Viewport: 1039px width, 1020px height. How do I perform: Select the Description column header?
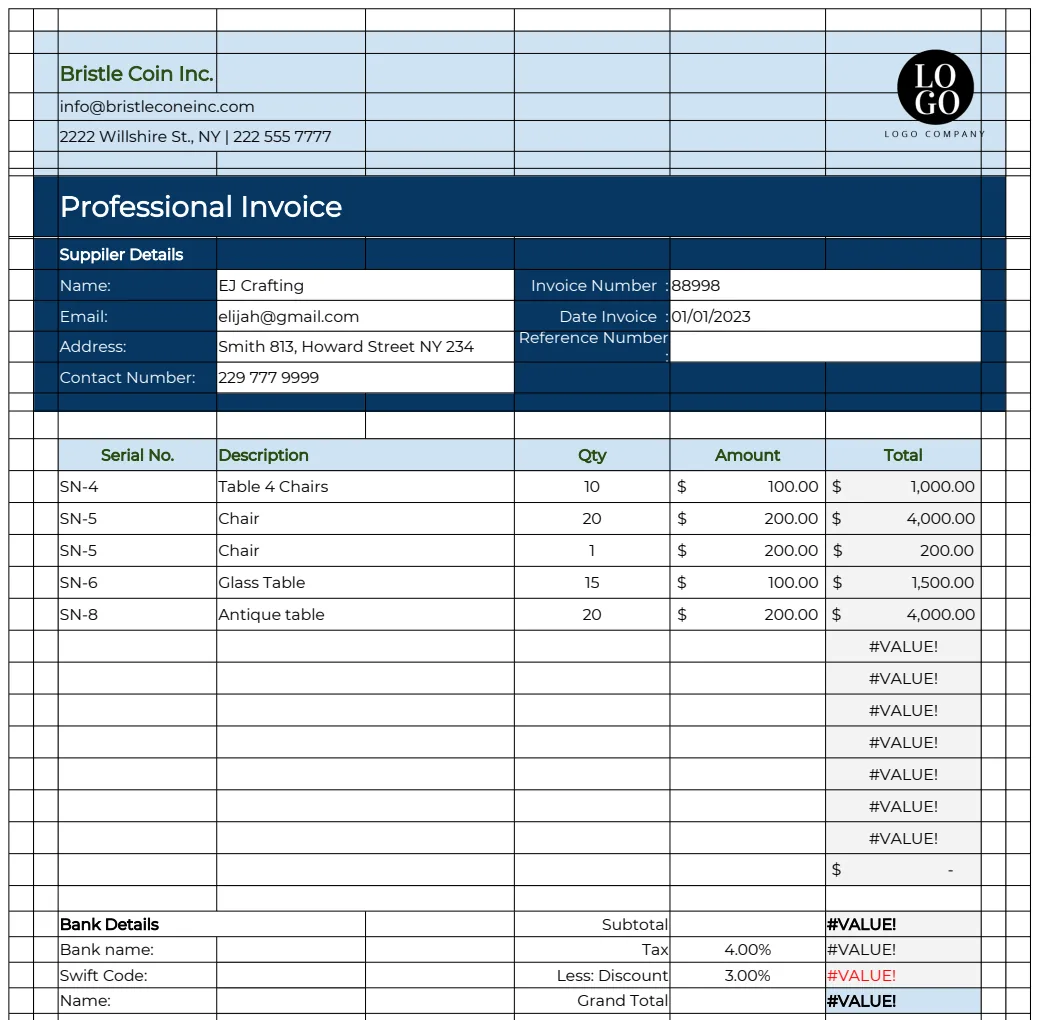(365, 455)
